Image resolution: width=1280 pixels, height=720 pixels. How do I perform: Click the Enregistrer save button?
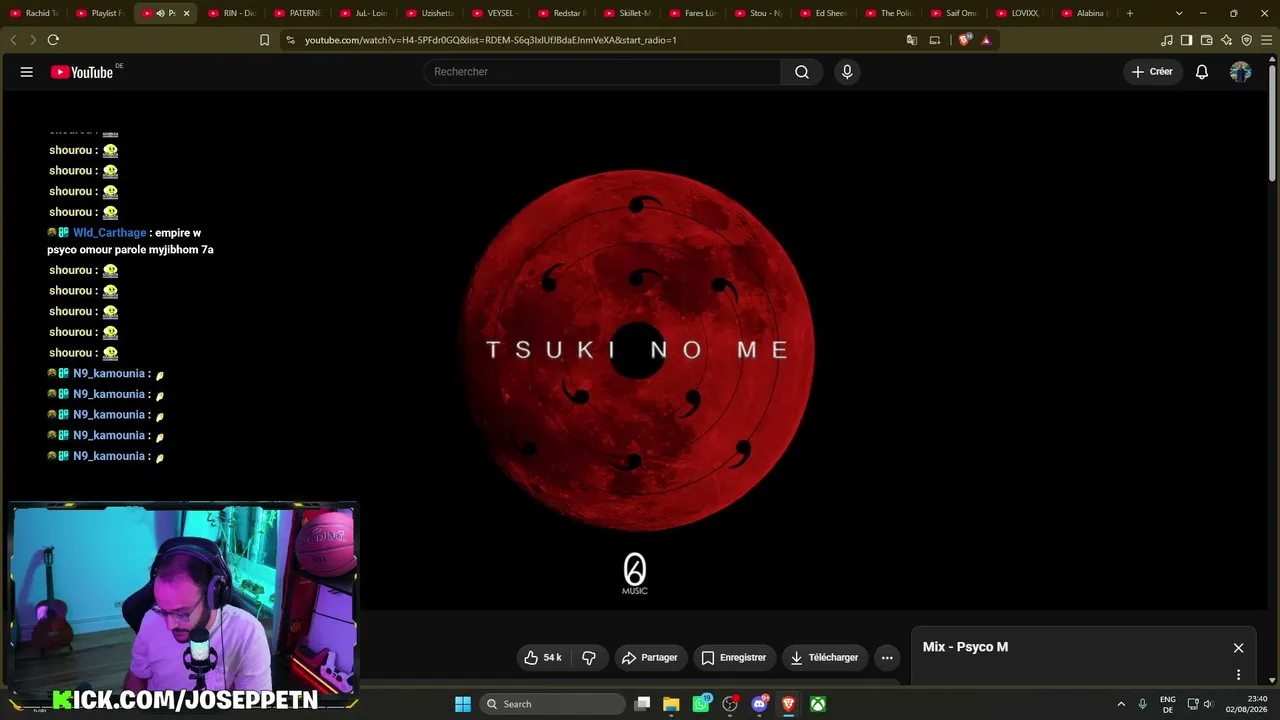[x=735, y=658]
